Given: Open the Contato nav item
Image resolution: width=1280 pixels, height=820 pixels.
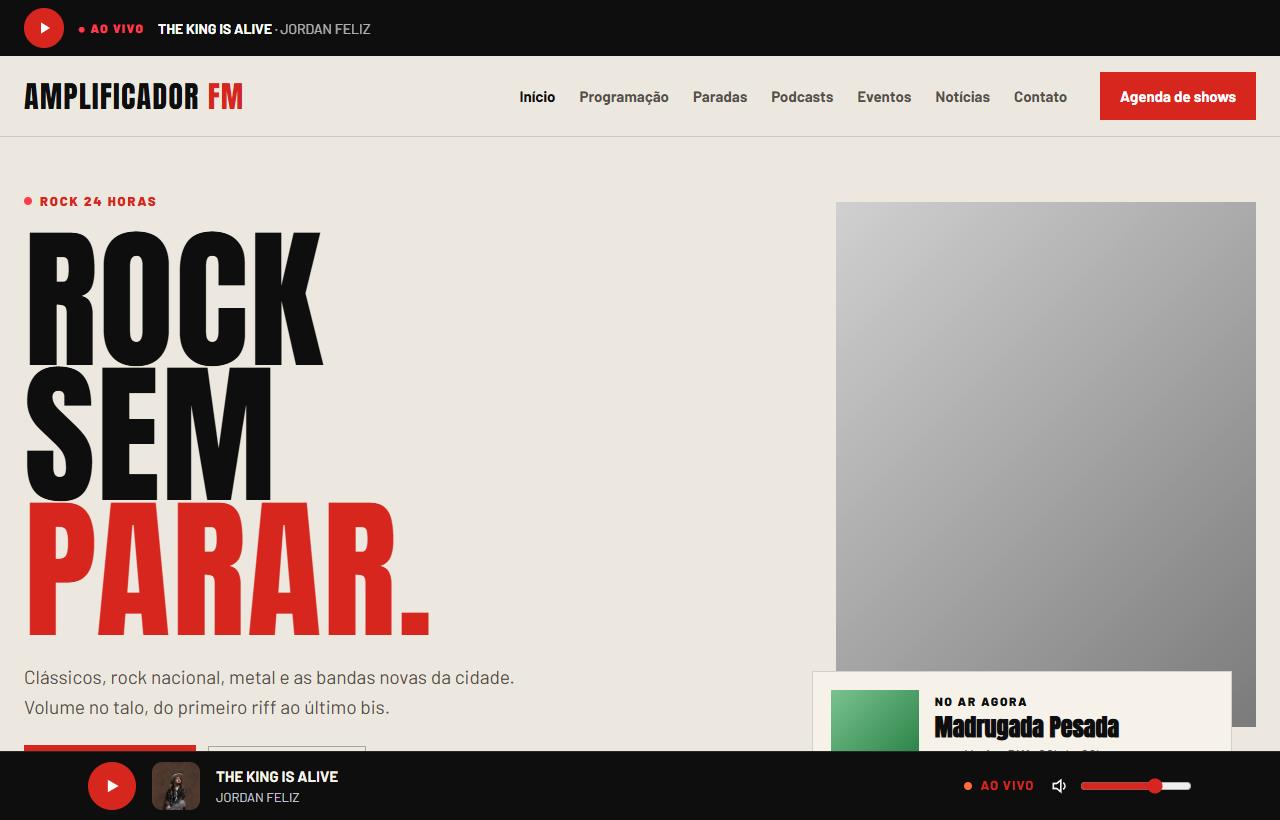Looking at the screenshot, I should tap(1040, 97).
